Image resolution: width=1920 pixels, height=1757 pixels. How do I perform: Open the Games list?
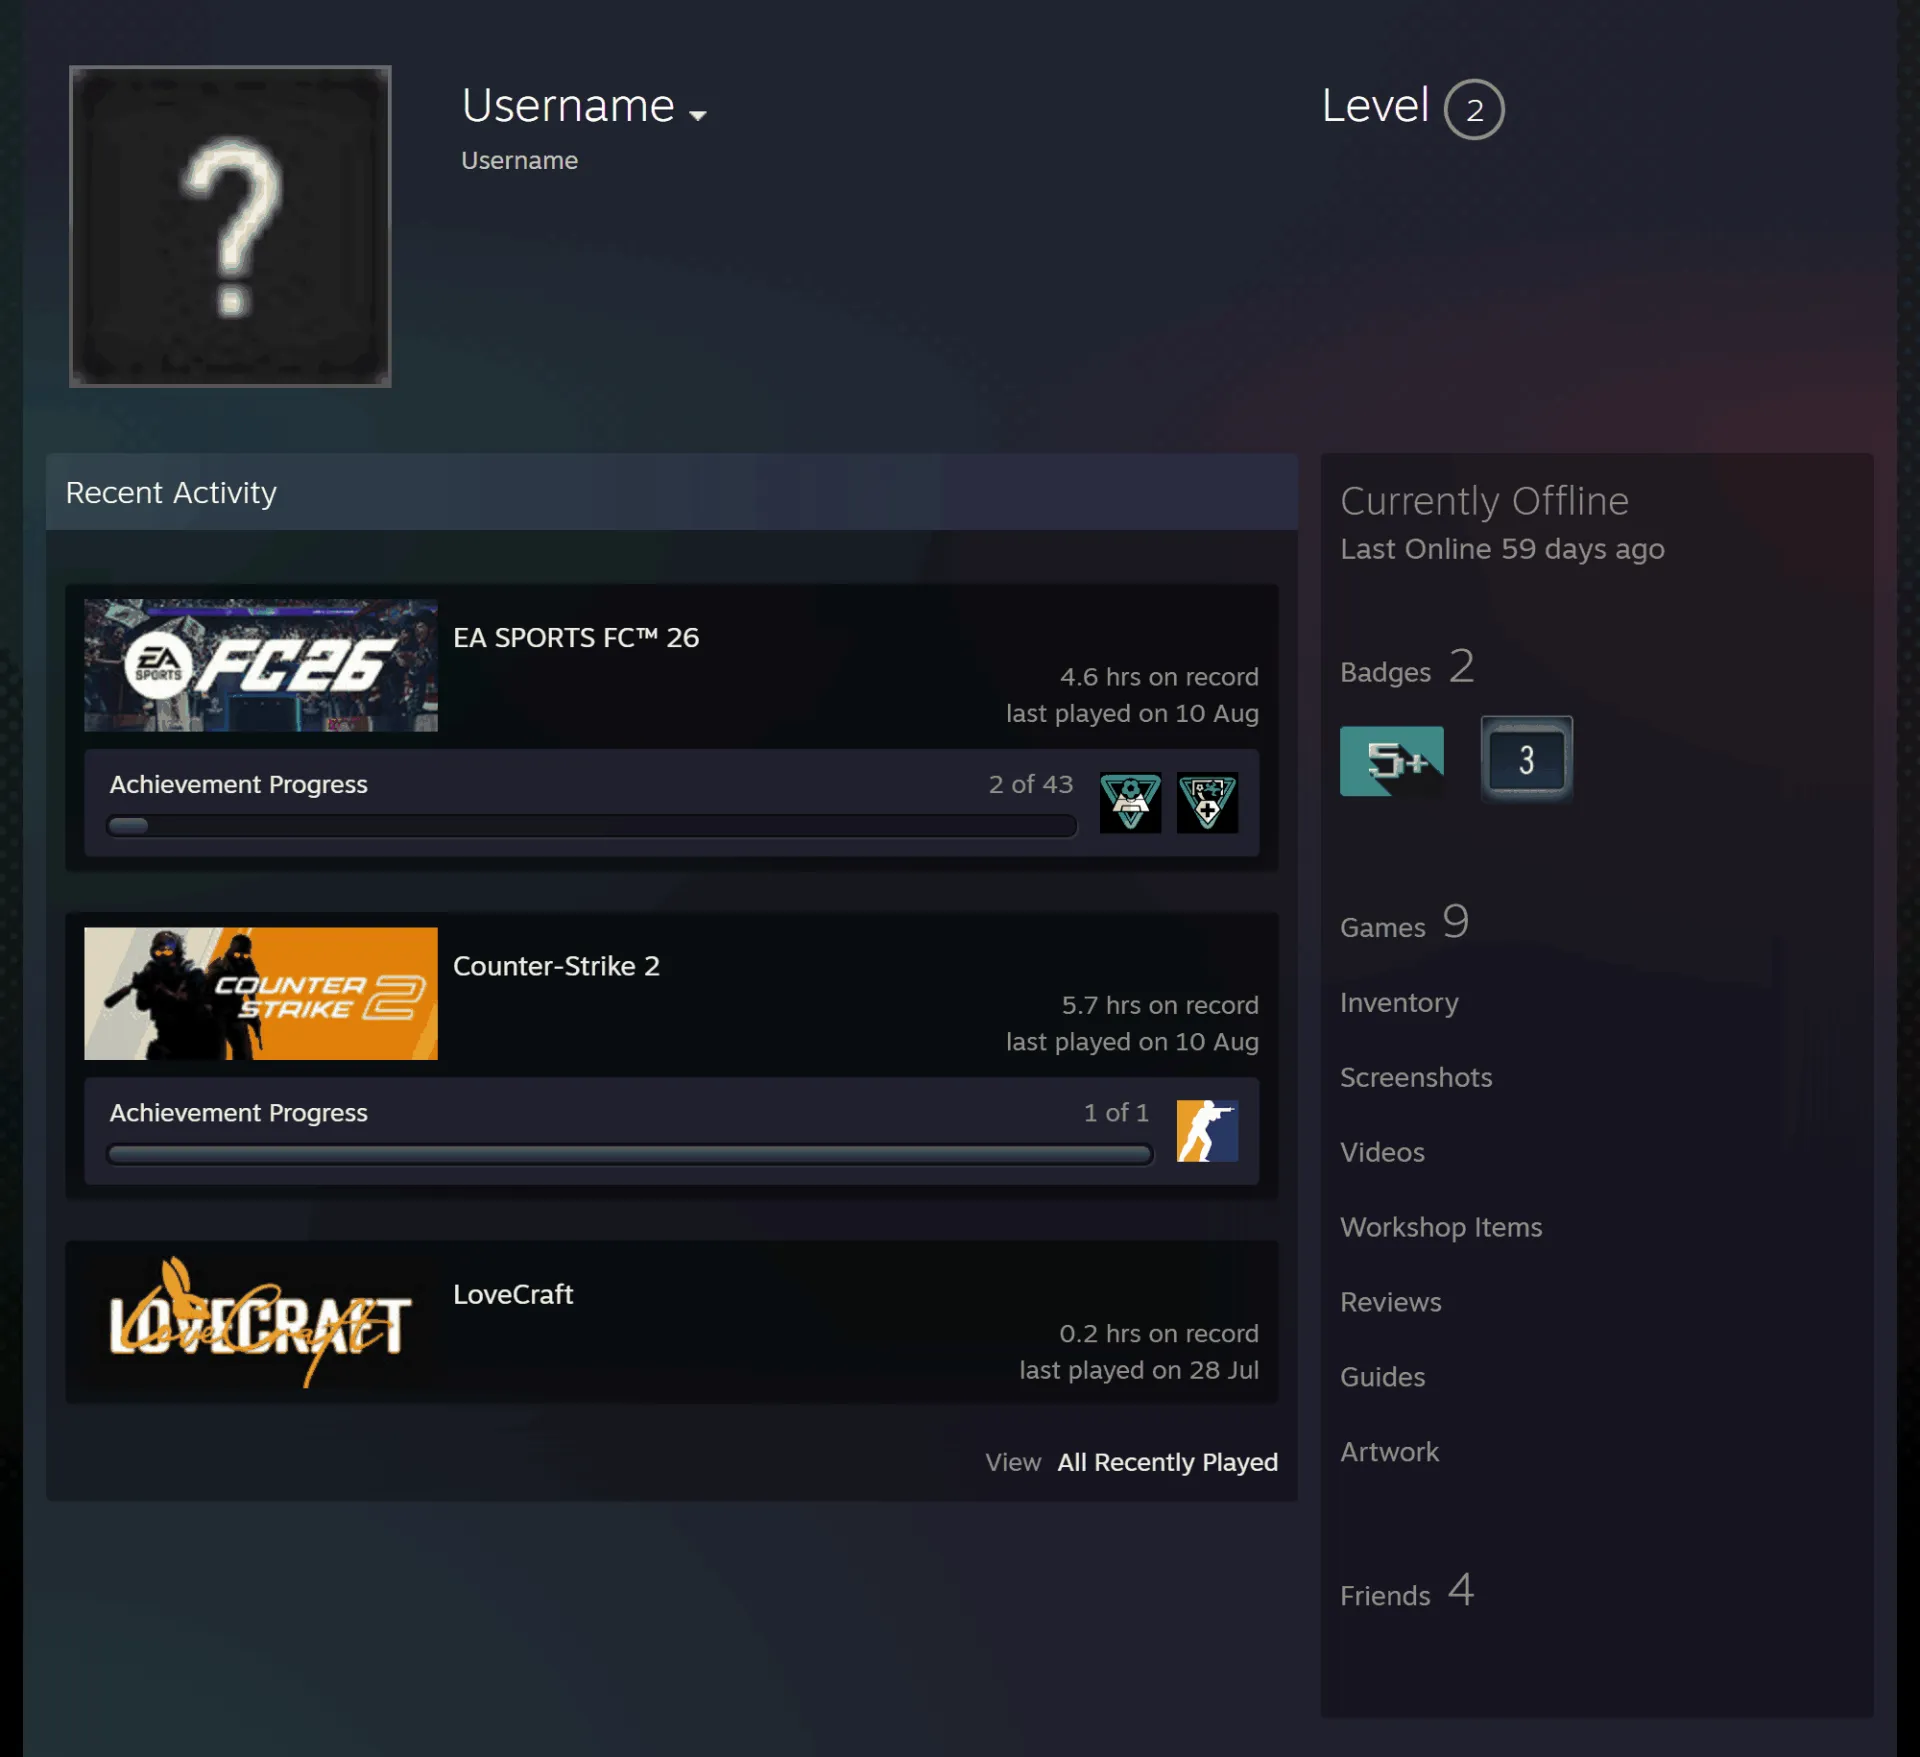pyautogui.click(x=1404, y=923)
